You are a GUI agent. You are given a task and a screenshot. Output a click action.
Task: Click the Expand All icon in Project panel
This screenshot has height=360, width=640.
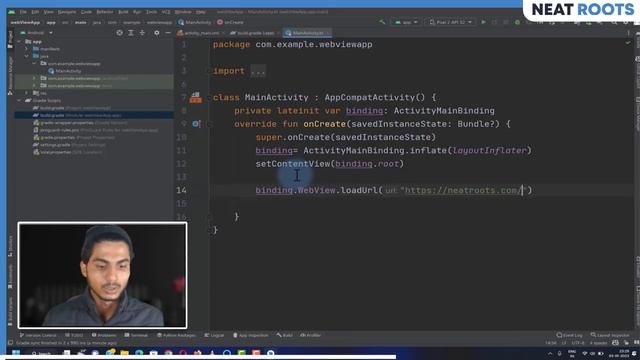point(131,33)
